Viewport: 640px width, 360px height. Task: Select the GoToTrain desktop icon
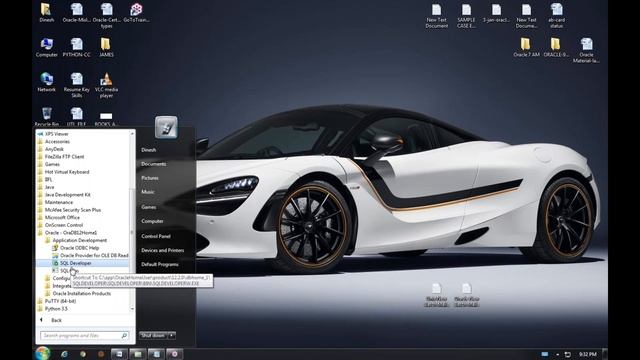pyautogui.click(x=136, y=12)
